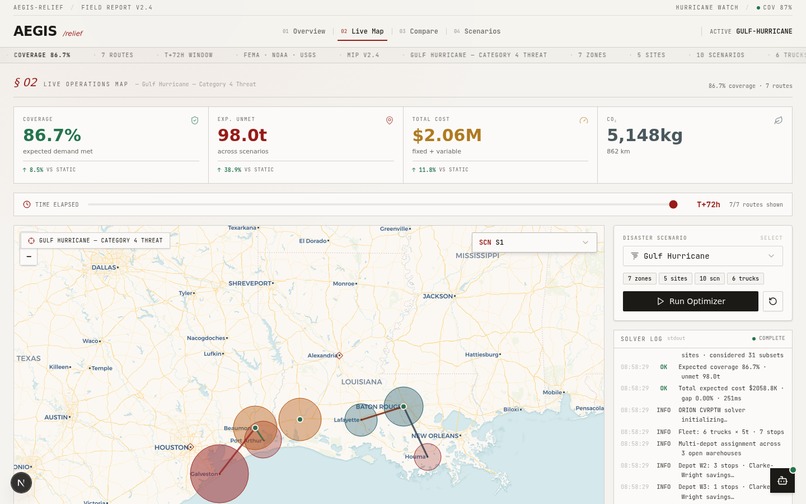Click the T+72H WINDOW ticker item
Image resolution: width=806 pixels, height=504 pixels.
pos(188,55)
